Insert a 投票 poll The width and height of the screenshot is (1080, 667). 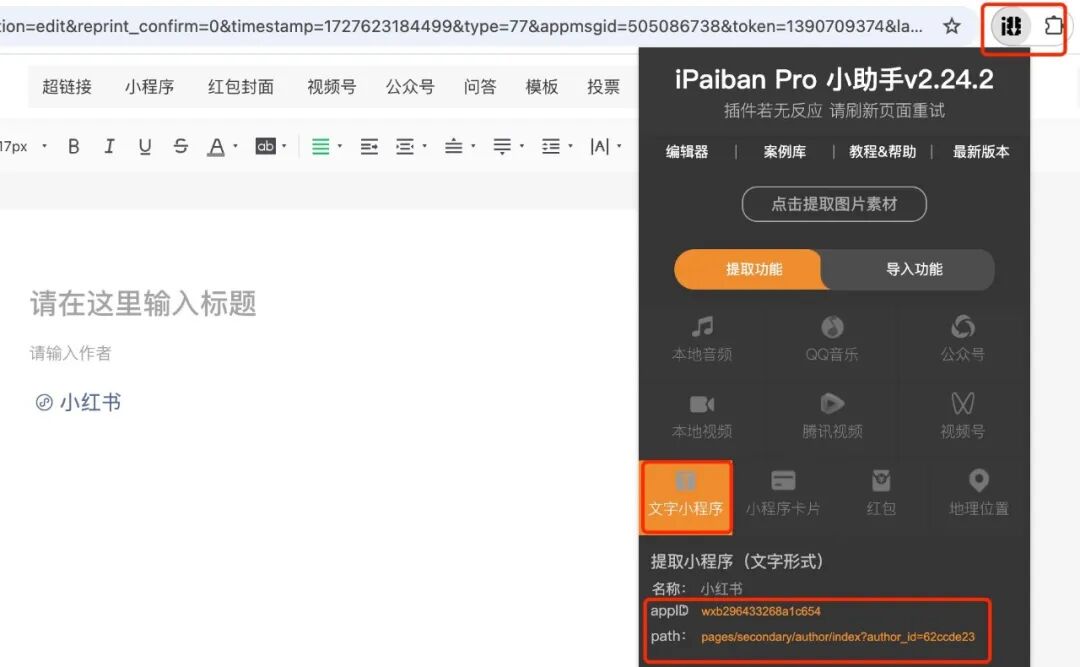[x=603, y=87]
